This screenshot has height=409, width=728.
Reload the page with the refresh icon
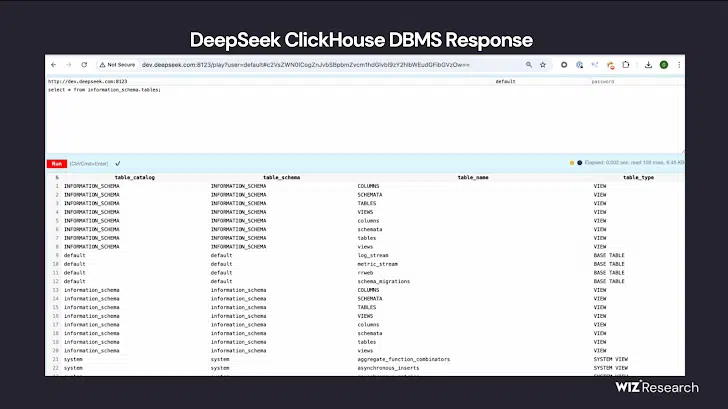point(84,65)
